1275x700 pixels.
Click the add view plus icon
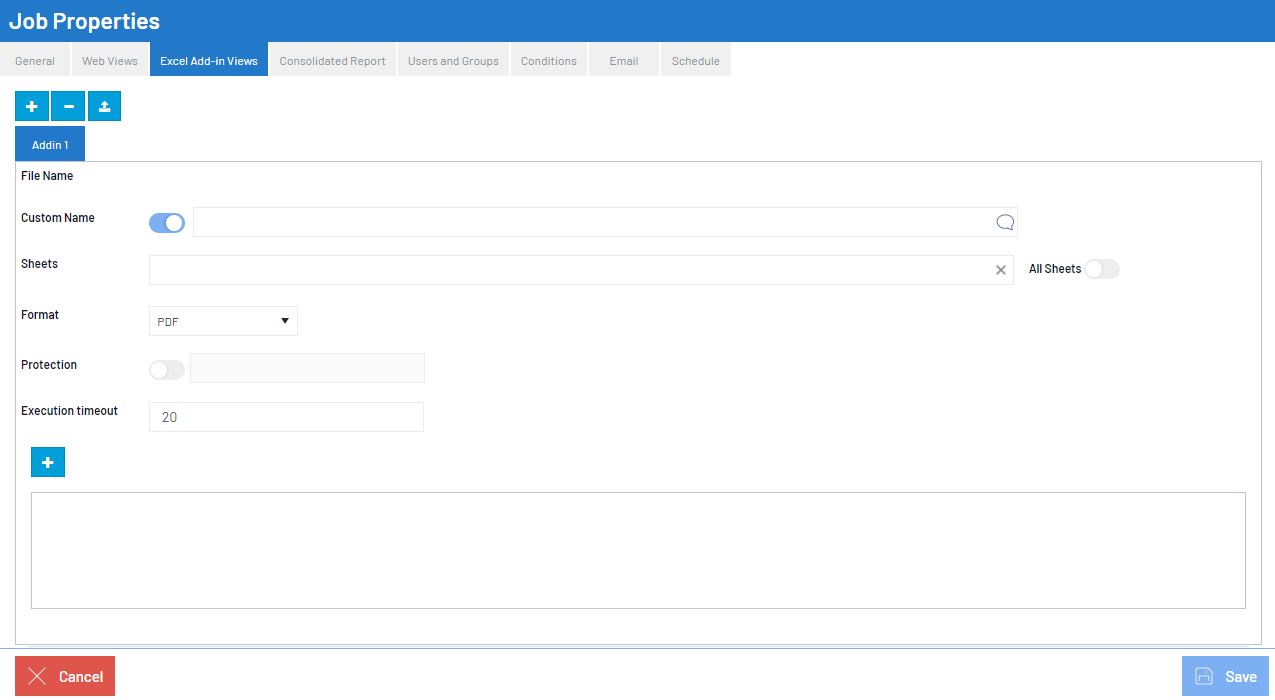(x=31, y=106)
